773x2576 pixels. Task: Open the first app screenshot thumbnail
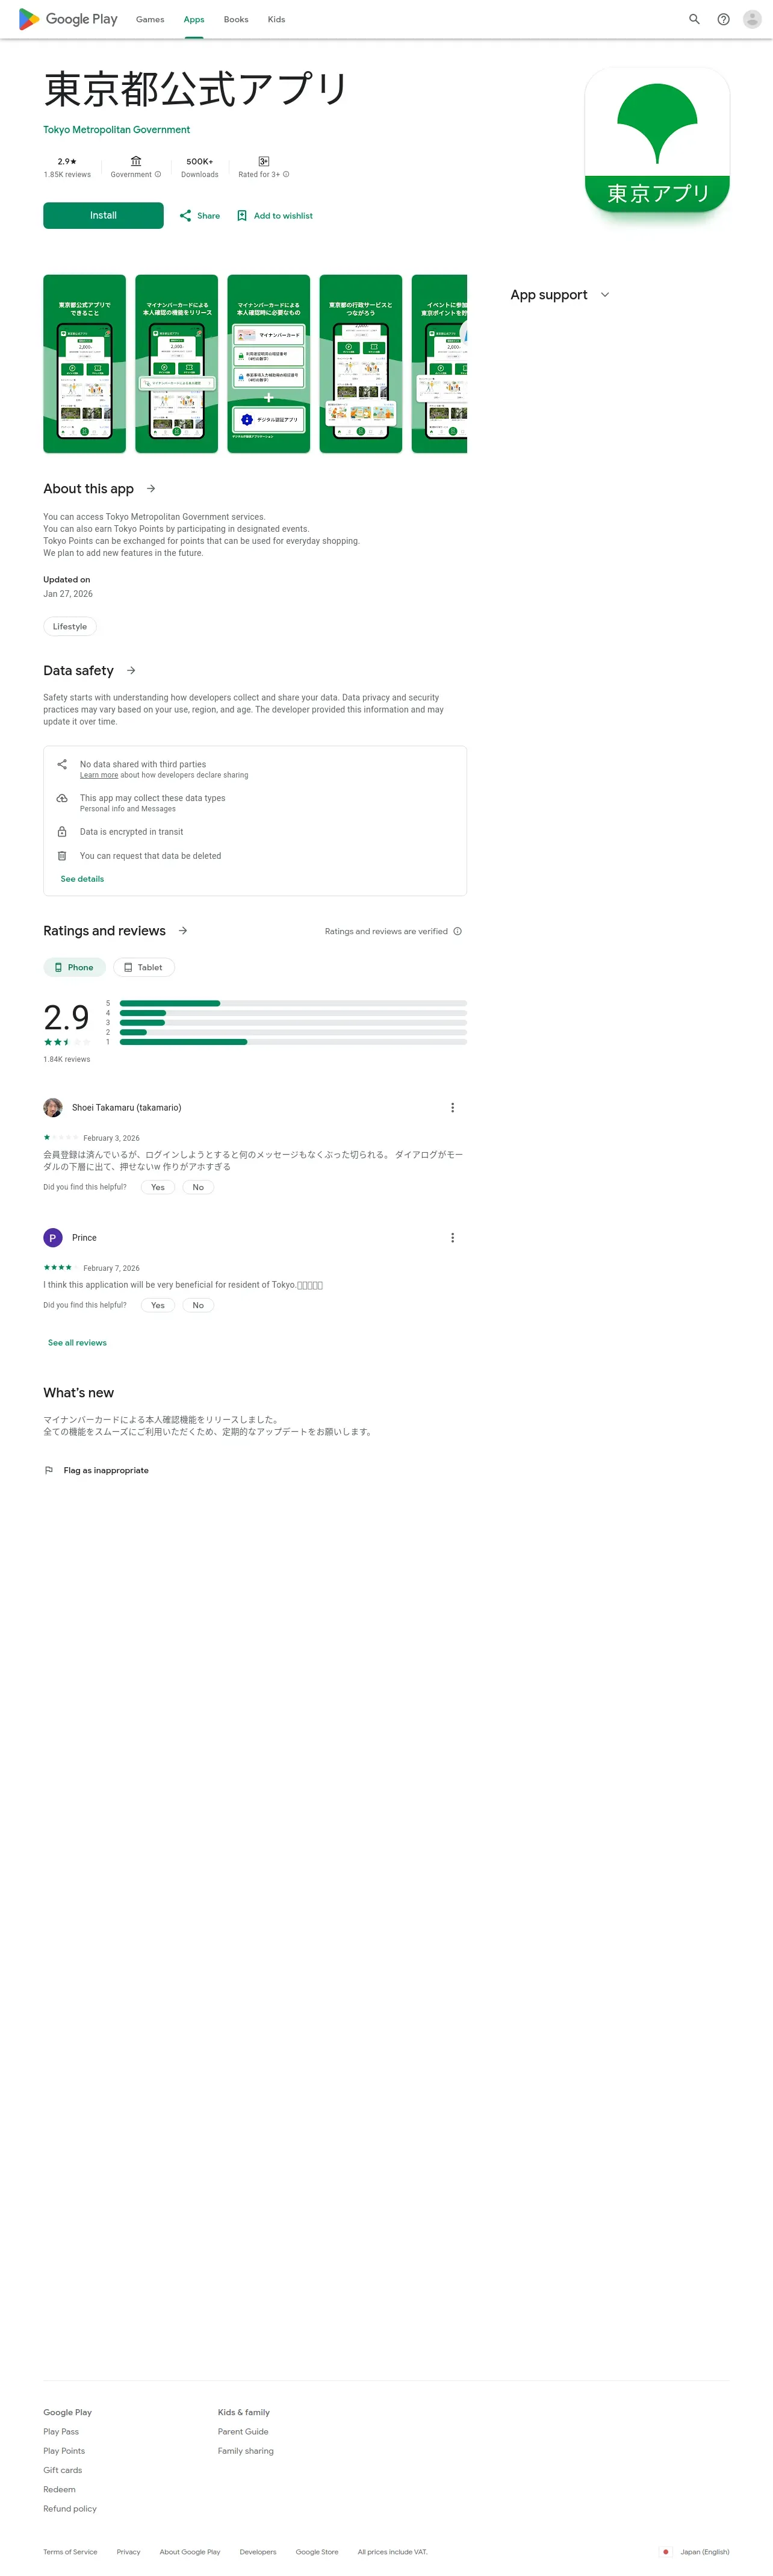click(84, 364)
